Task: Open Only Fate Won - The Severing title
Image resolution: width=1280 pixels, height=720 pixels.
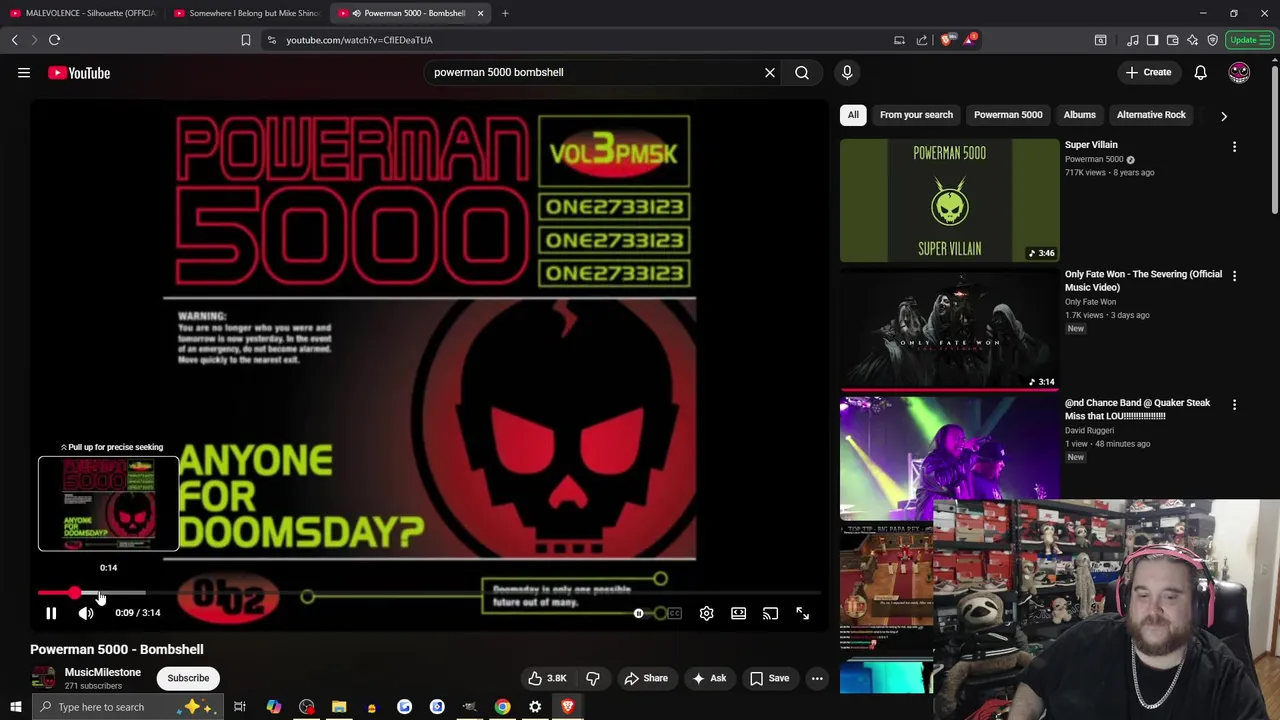Action: click(1143, 281)
